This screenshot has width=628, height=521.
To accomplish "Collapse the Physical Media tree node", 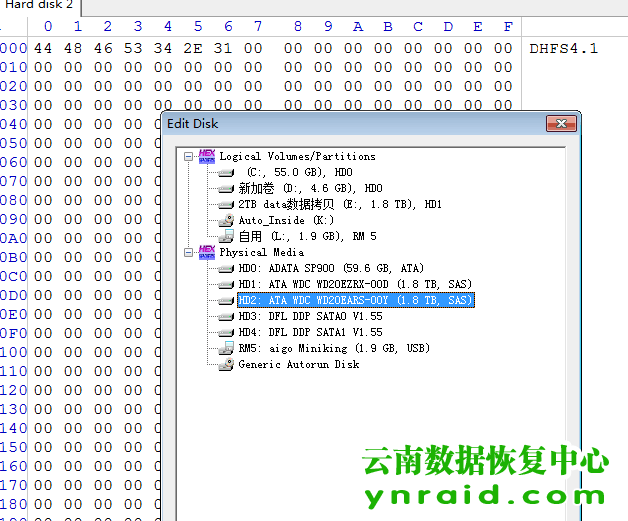I will 189,252.
